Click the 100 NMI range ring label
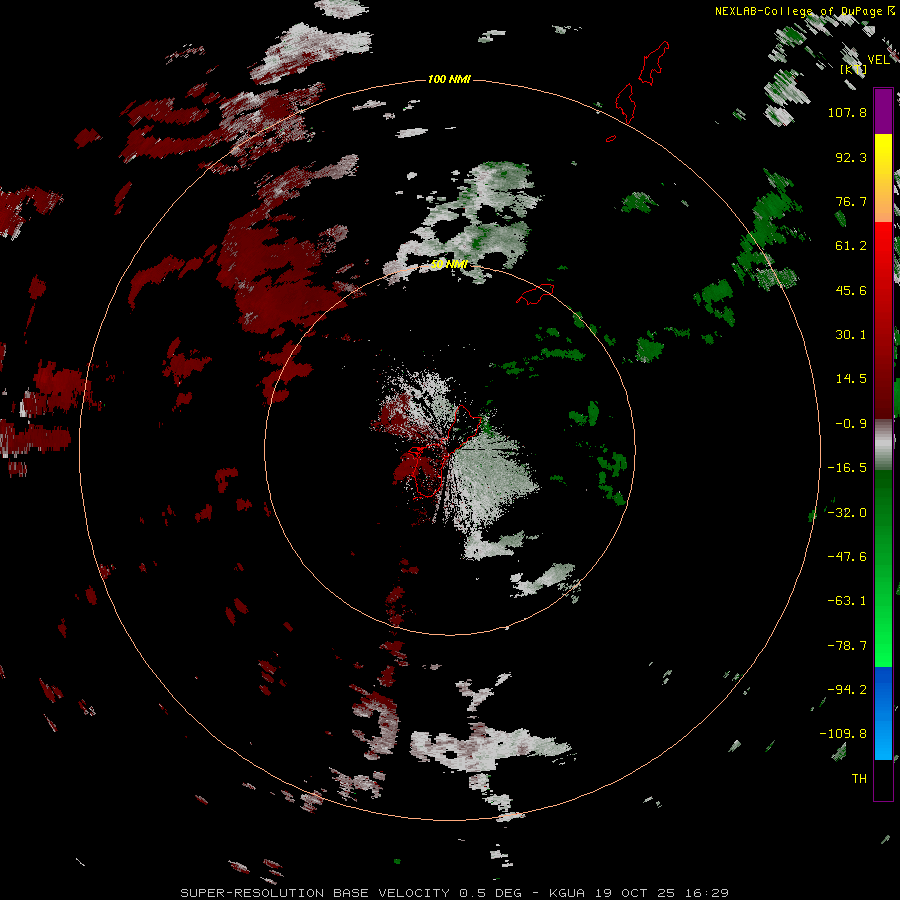Screen dimensions: 900x900 (x=449, y=79)
